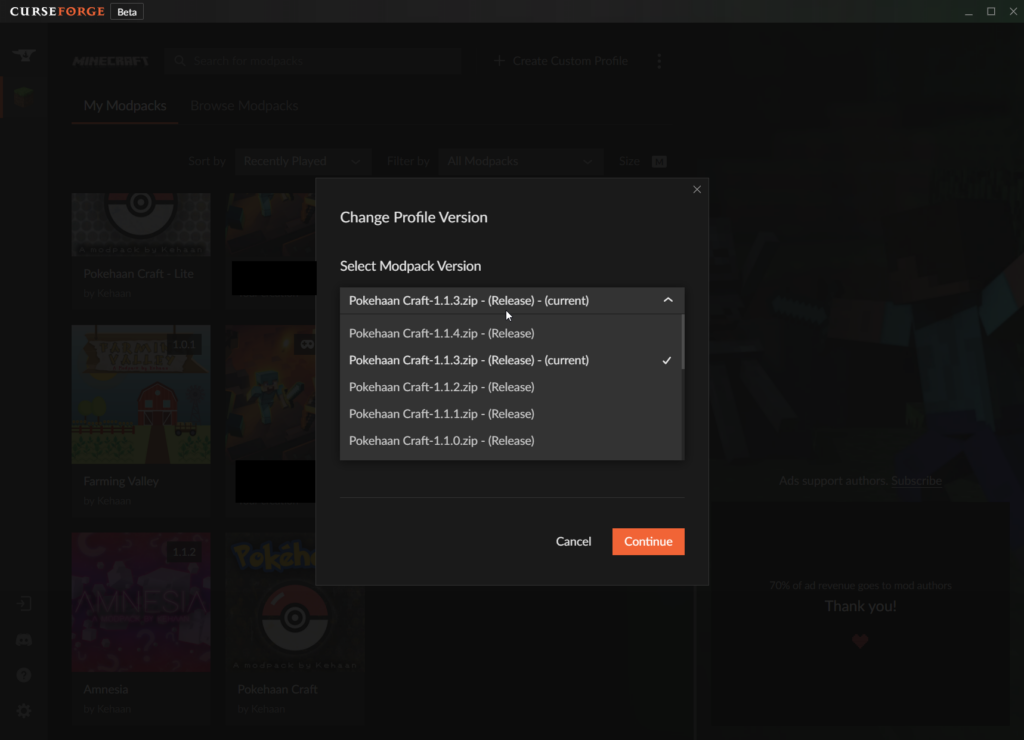Open the Amnesia modpack thumbnail
1024x740 pixels.
[x=141, y=602]
